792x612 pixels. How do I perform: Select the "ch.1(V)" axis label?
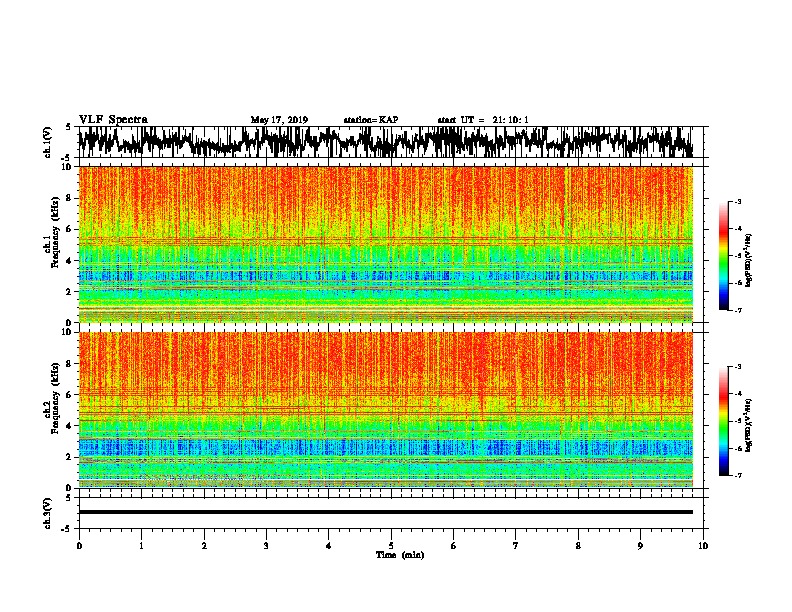point(48,143)
